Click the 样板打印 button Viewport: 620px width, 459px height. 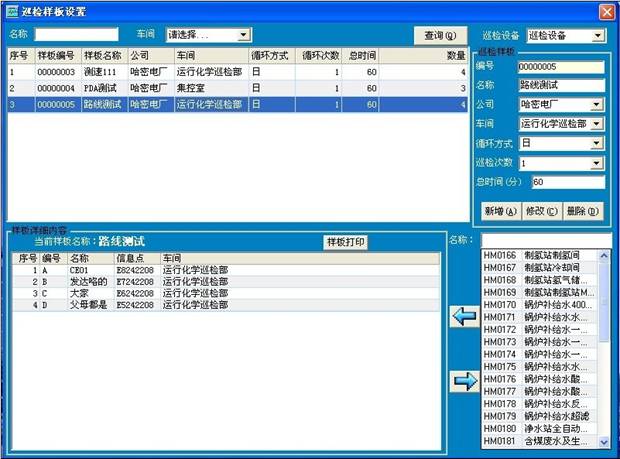click(x=345, y=242)
